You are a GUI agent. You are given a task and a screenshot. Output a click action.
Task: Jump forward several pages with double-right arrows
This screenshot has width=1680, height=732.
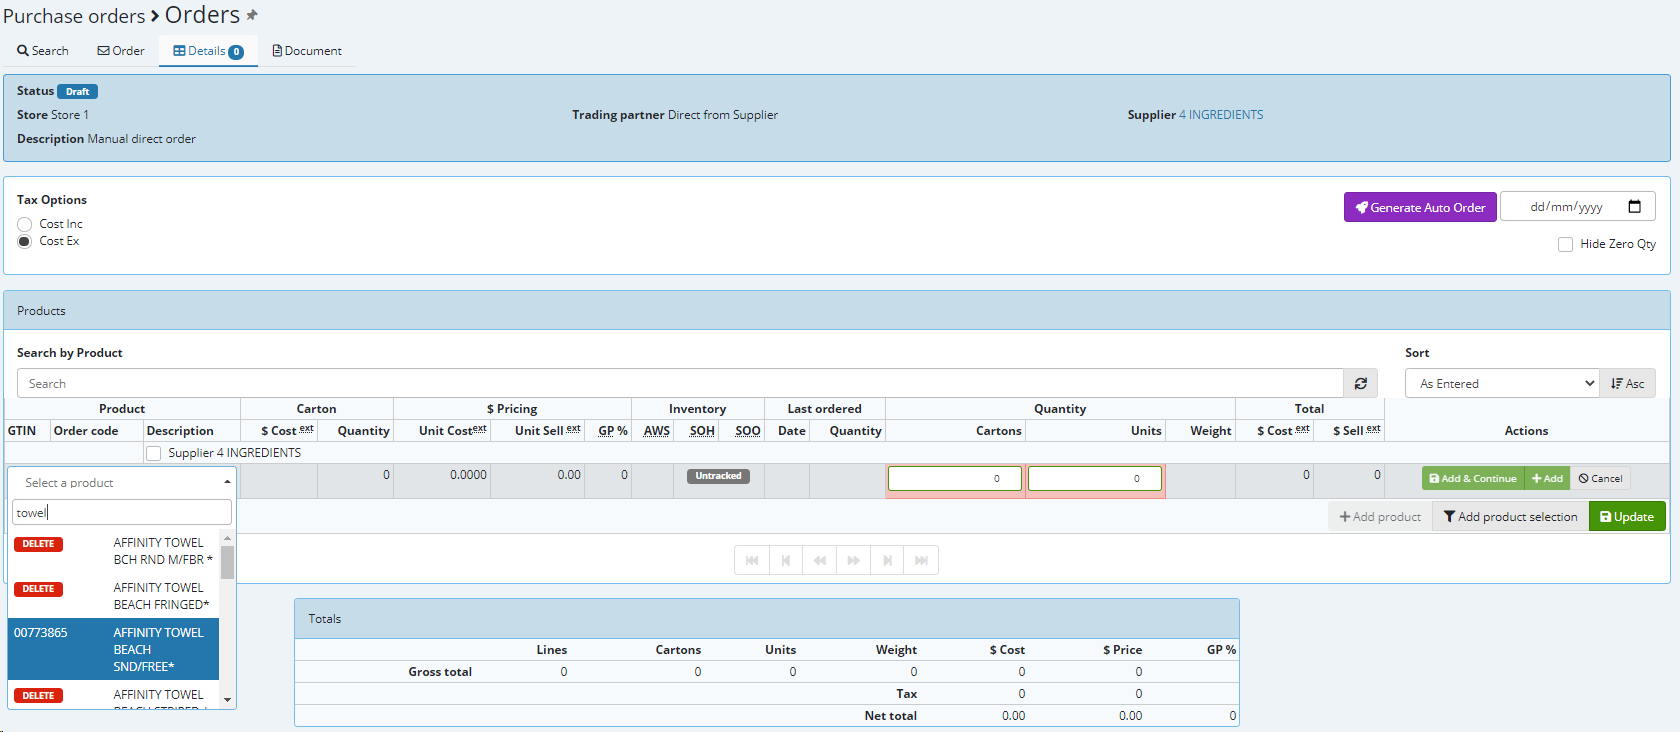(853, 561)
